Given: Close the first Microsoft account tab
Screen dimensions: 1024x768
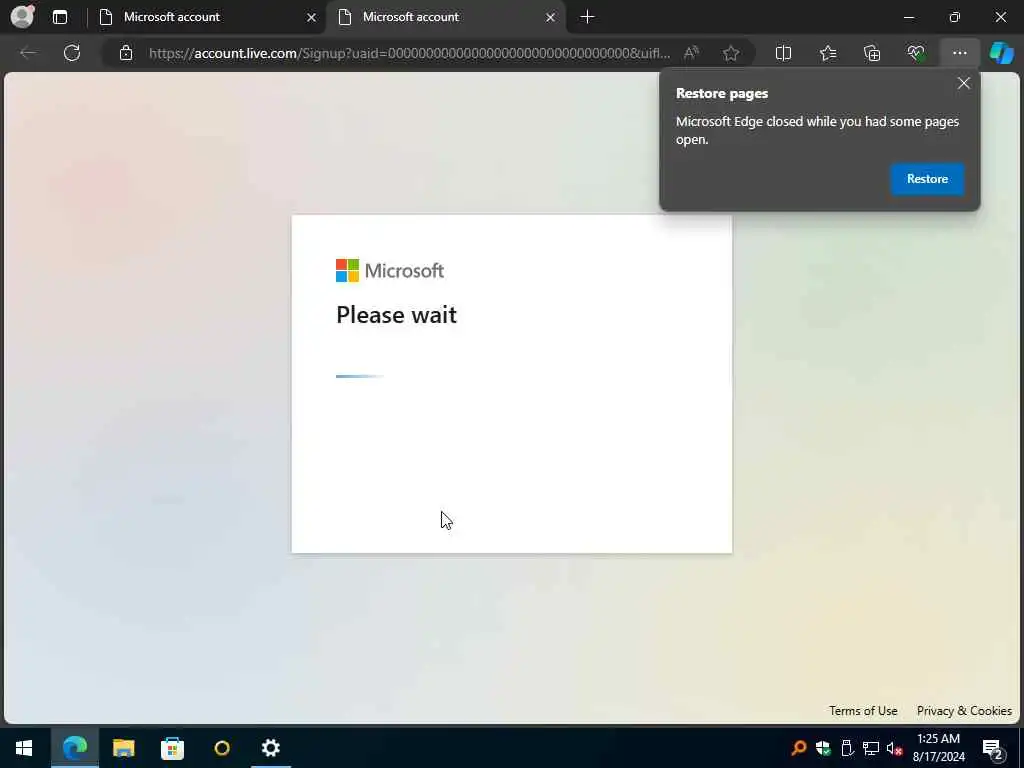Looking at the screenshot, I should 312,18.
